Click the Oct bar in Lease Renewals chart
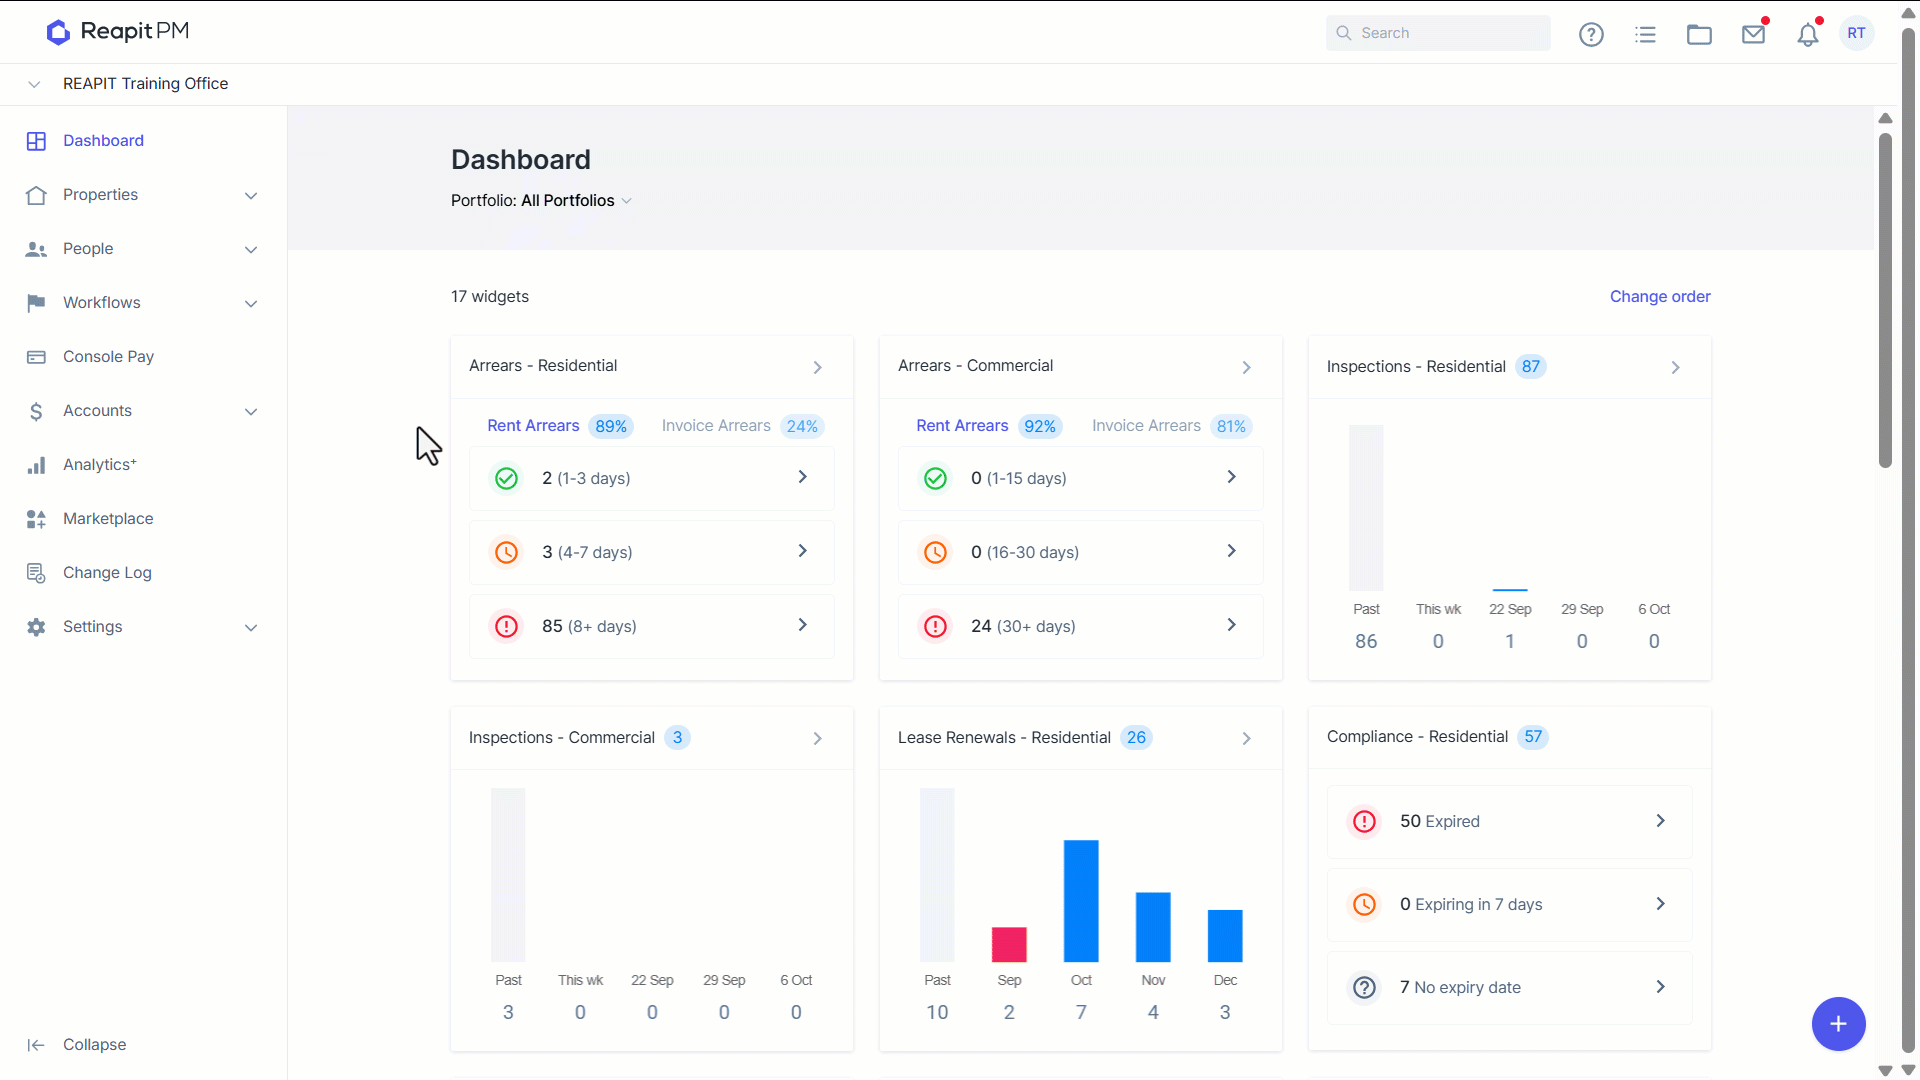Viewport: 1920px width, 1080px height. (x=1081, y=901)
